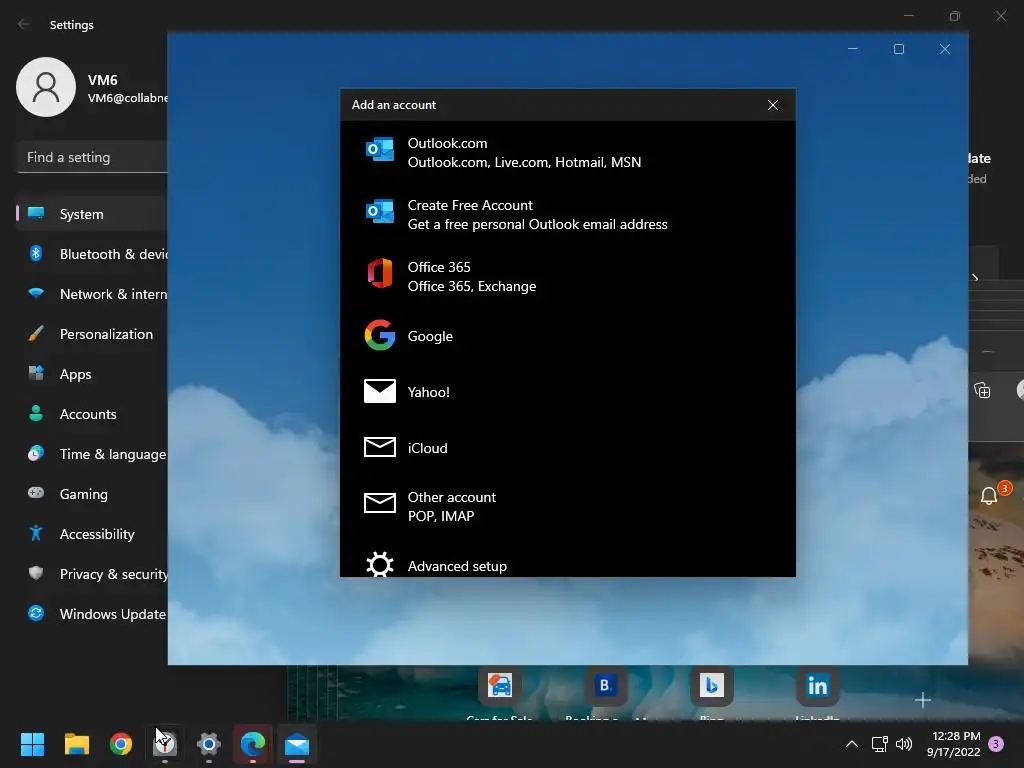Open Microsoft Edge from taskbar

(x=253, y=744)
